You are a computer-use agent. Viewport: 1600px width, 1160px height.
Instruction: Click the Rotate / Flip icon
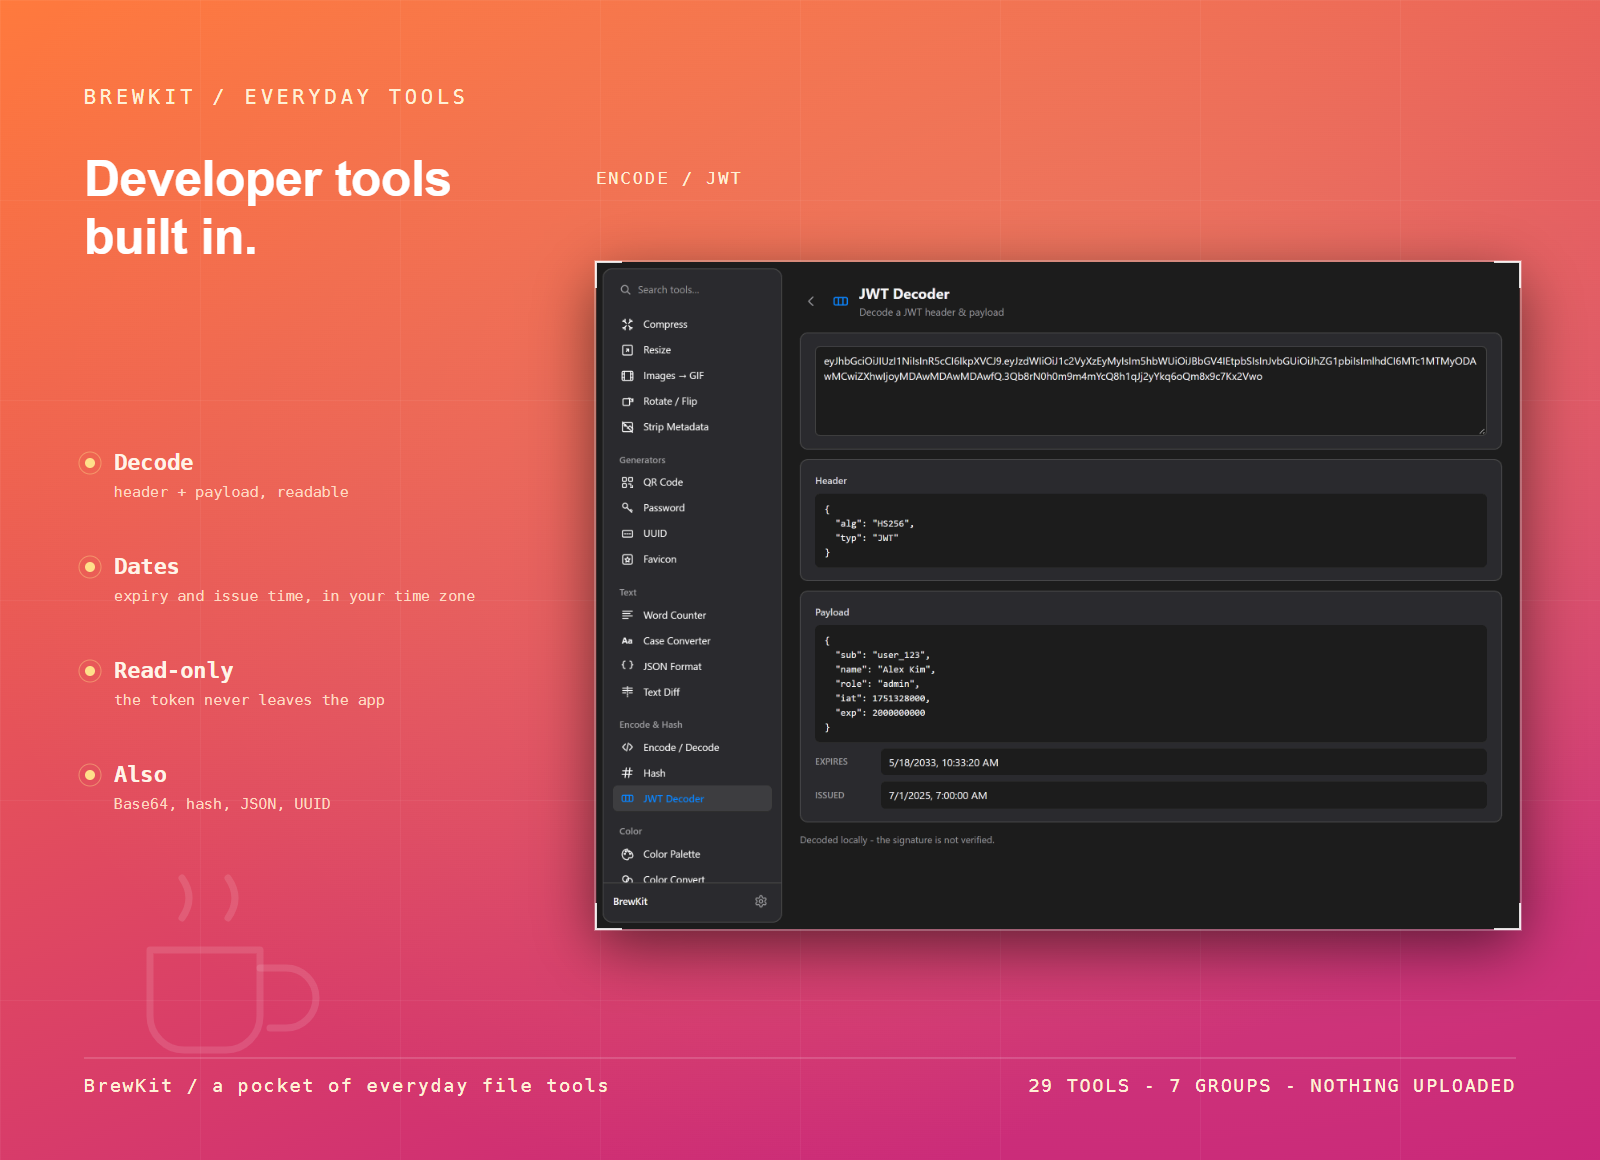coord(627,401)
